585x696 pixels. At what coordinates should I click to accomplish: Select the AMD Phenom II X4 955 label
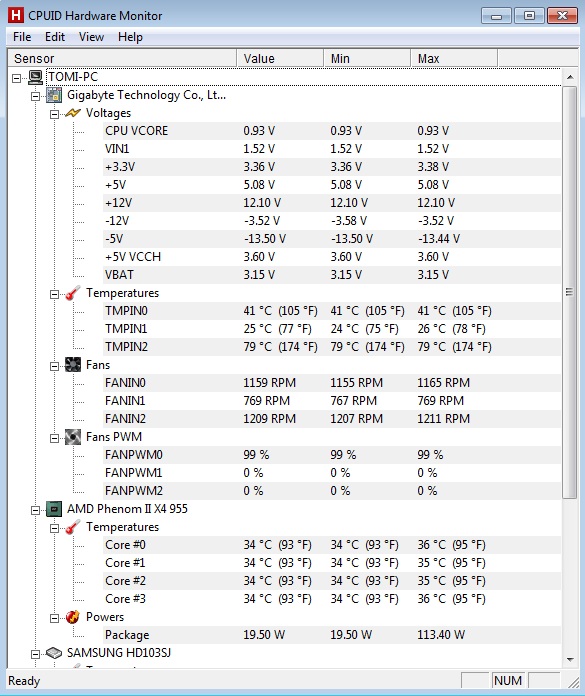click(127, 509)
